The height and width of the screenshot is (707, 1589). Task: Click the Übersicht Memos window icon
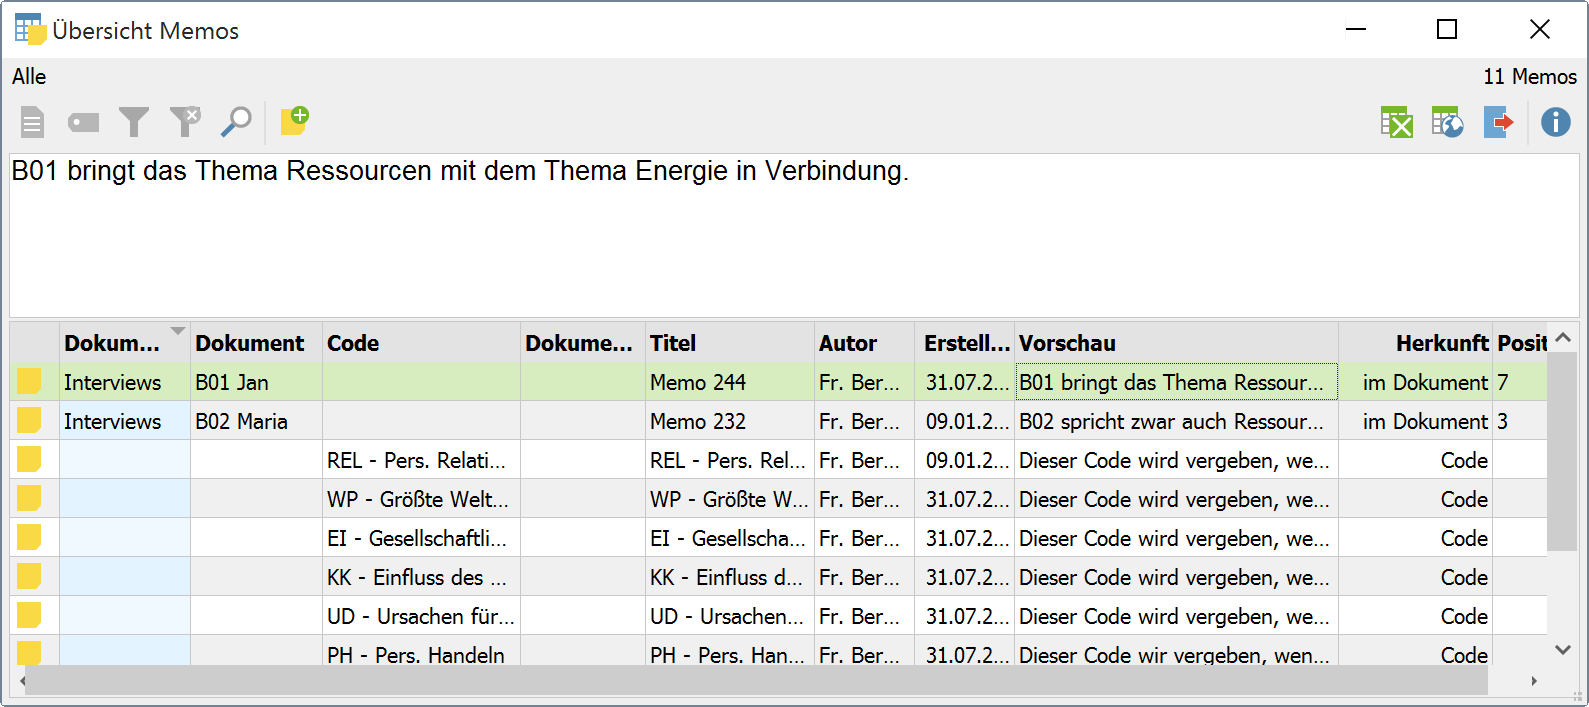30,30
